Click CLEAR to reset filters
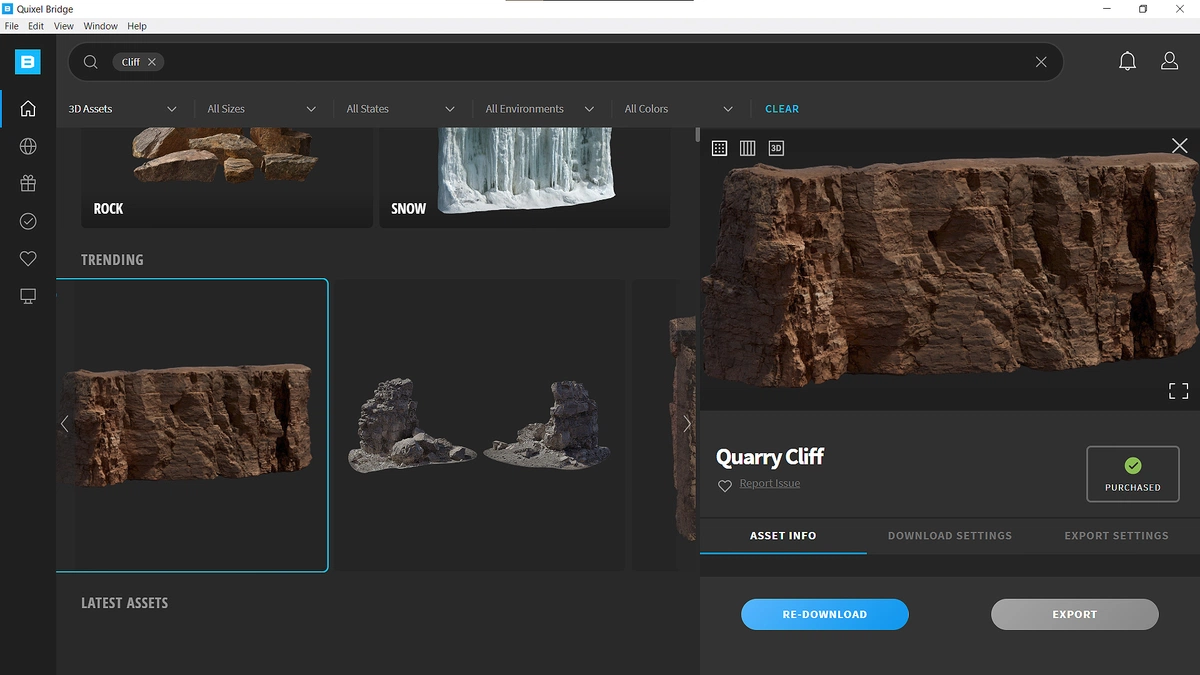Screen dimensions: 1200x675 782,109
